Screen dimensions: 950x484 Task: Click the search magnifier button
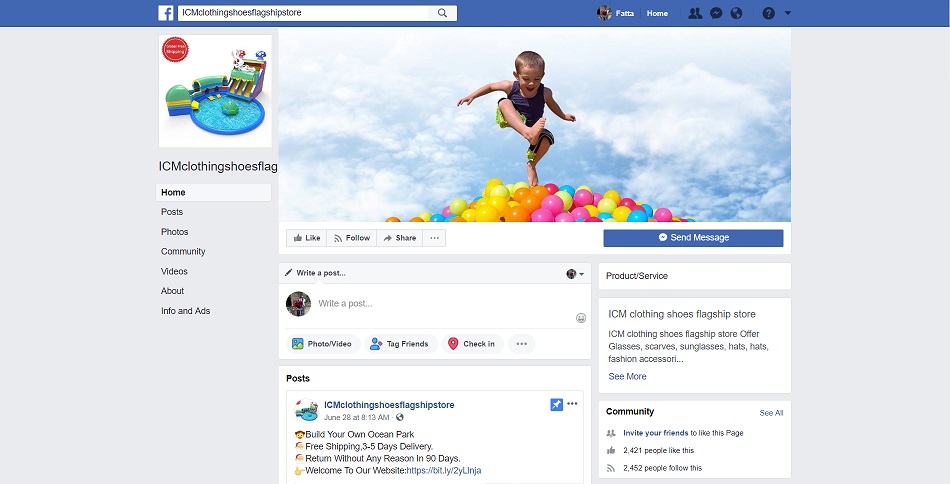[442, 13]
